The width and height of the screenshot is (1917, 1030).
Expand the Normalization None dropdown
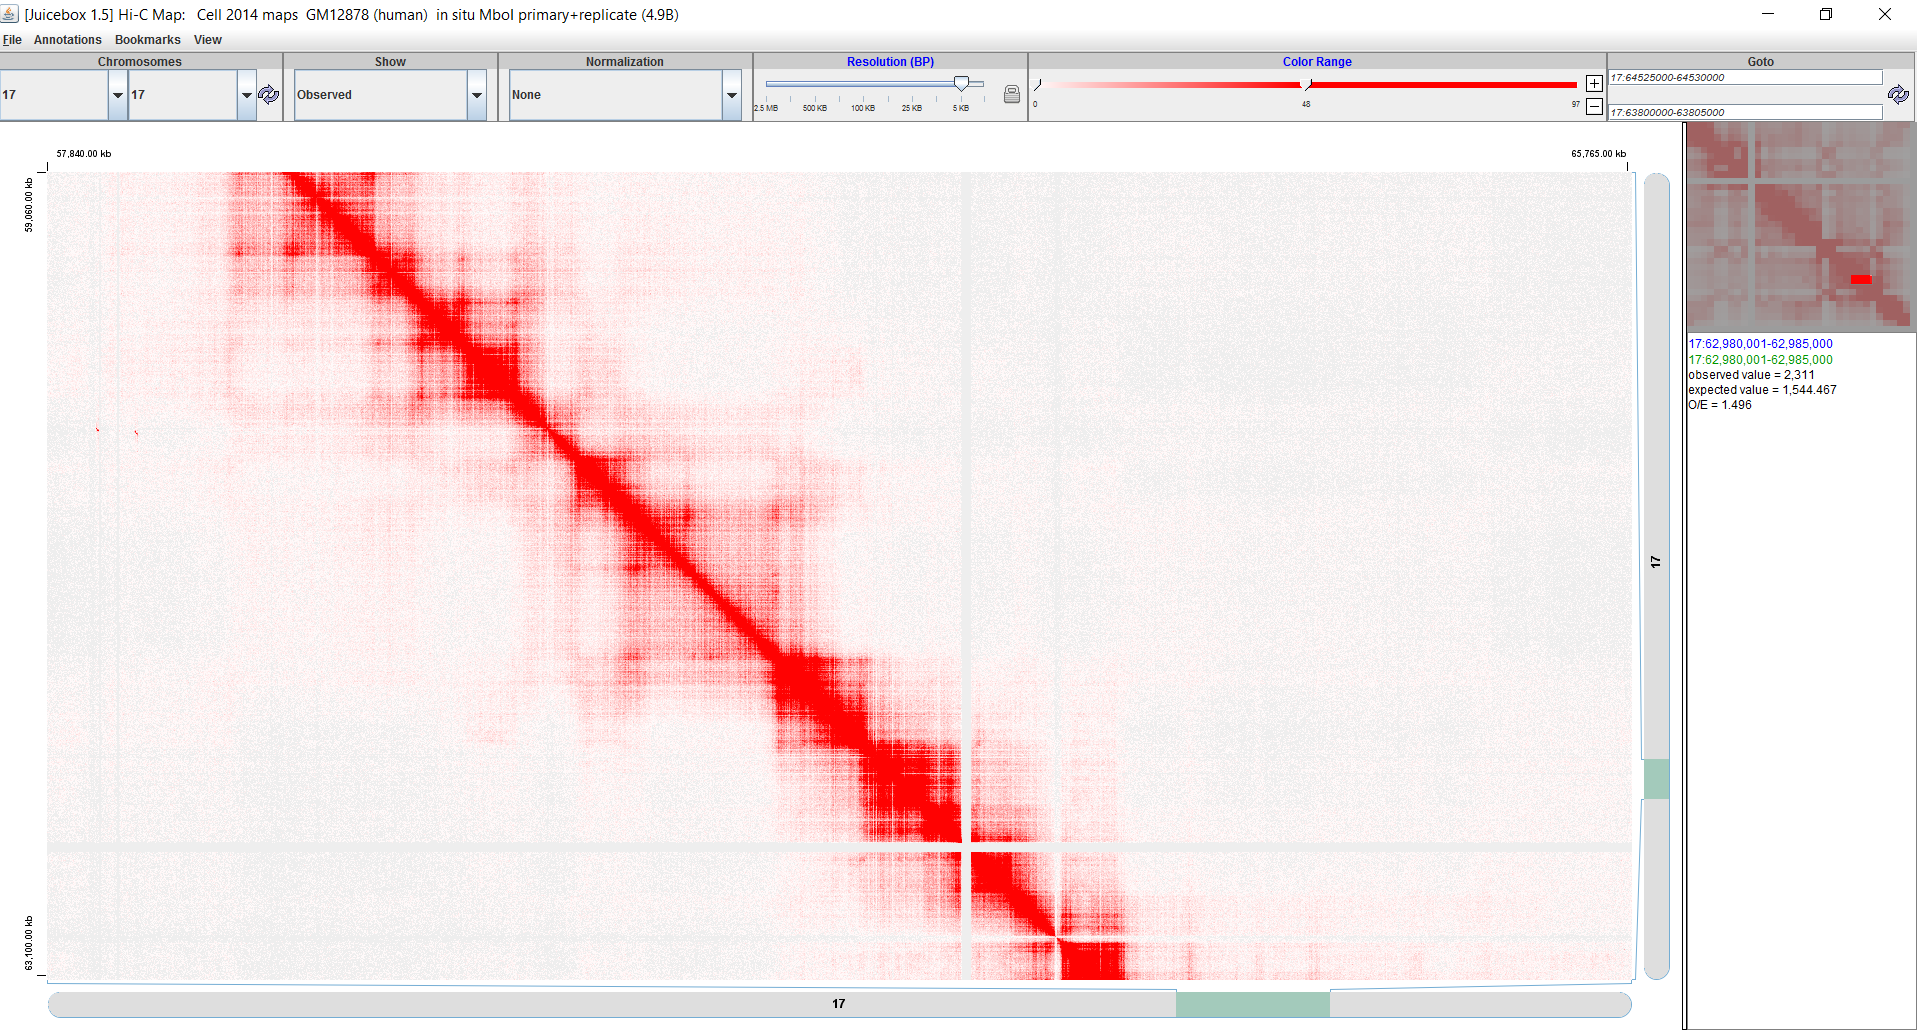[731, 95]
